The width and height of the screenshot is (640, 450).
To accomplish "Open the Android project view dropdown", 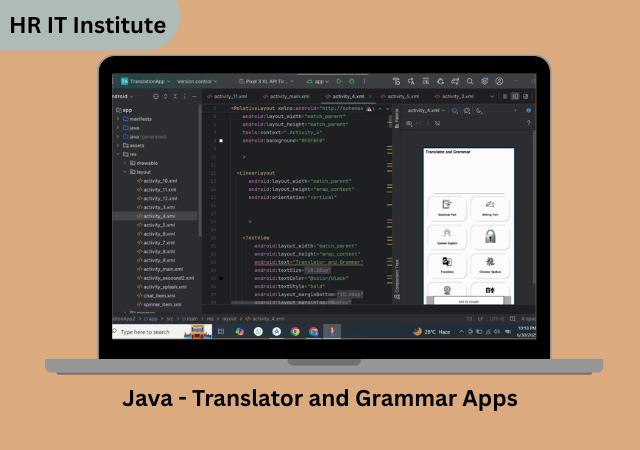I will (123, 96).
